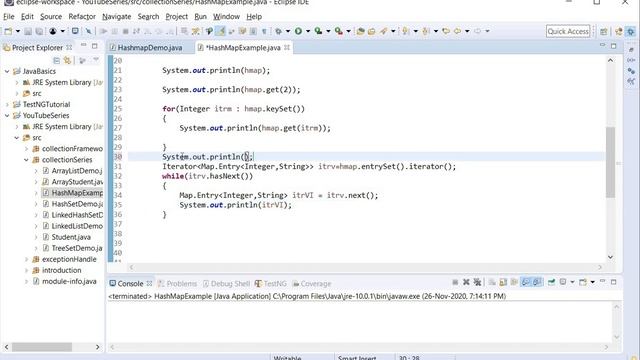Click the Open Perspective icon

[604, 32]
